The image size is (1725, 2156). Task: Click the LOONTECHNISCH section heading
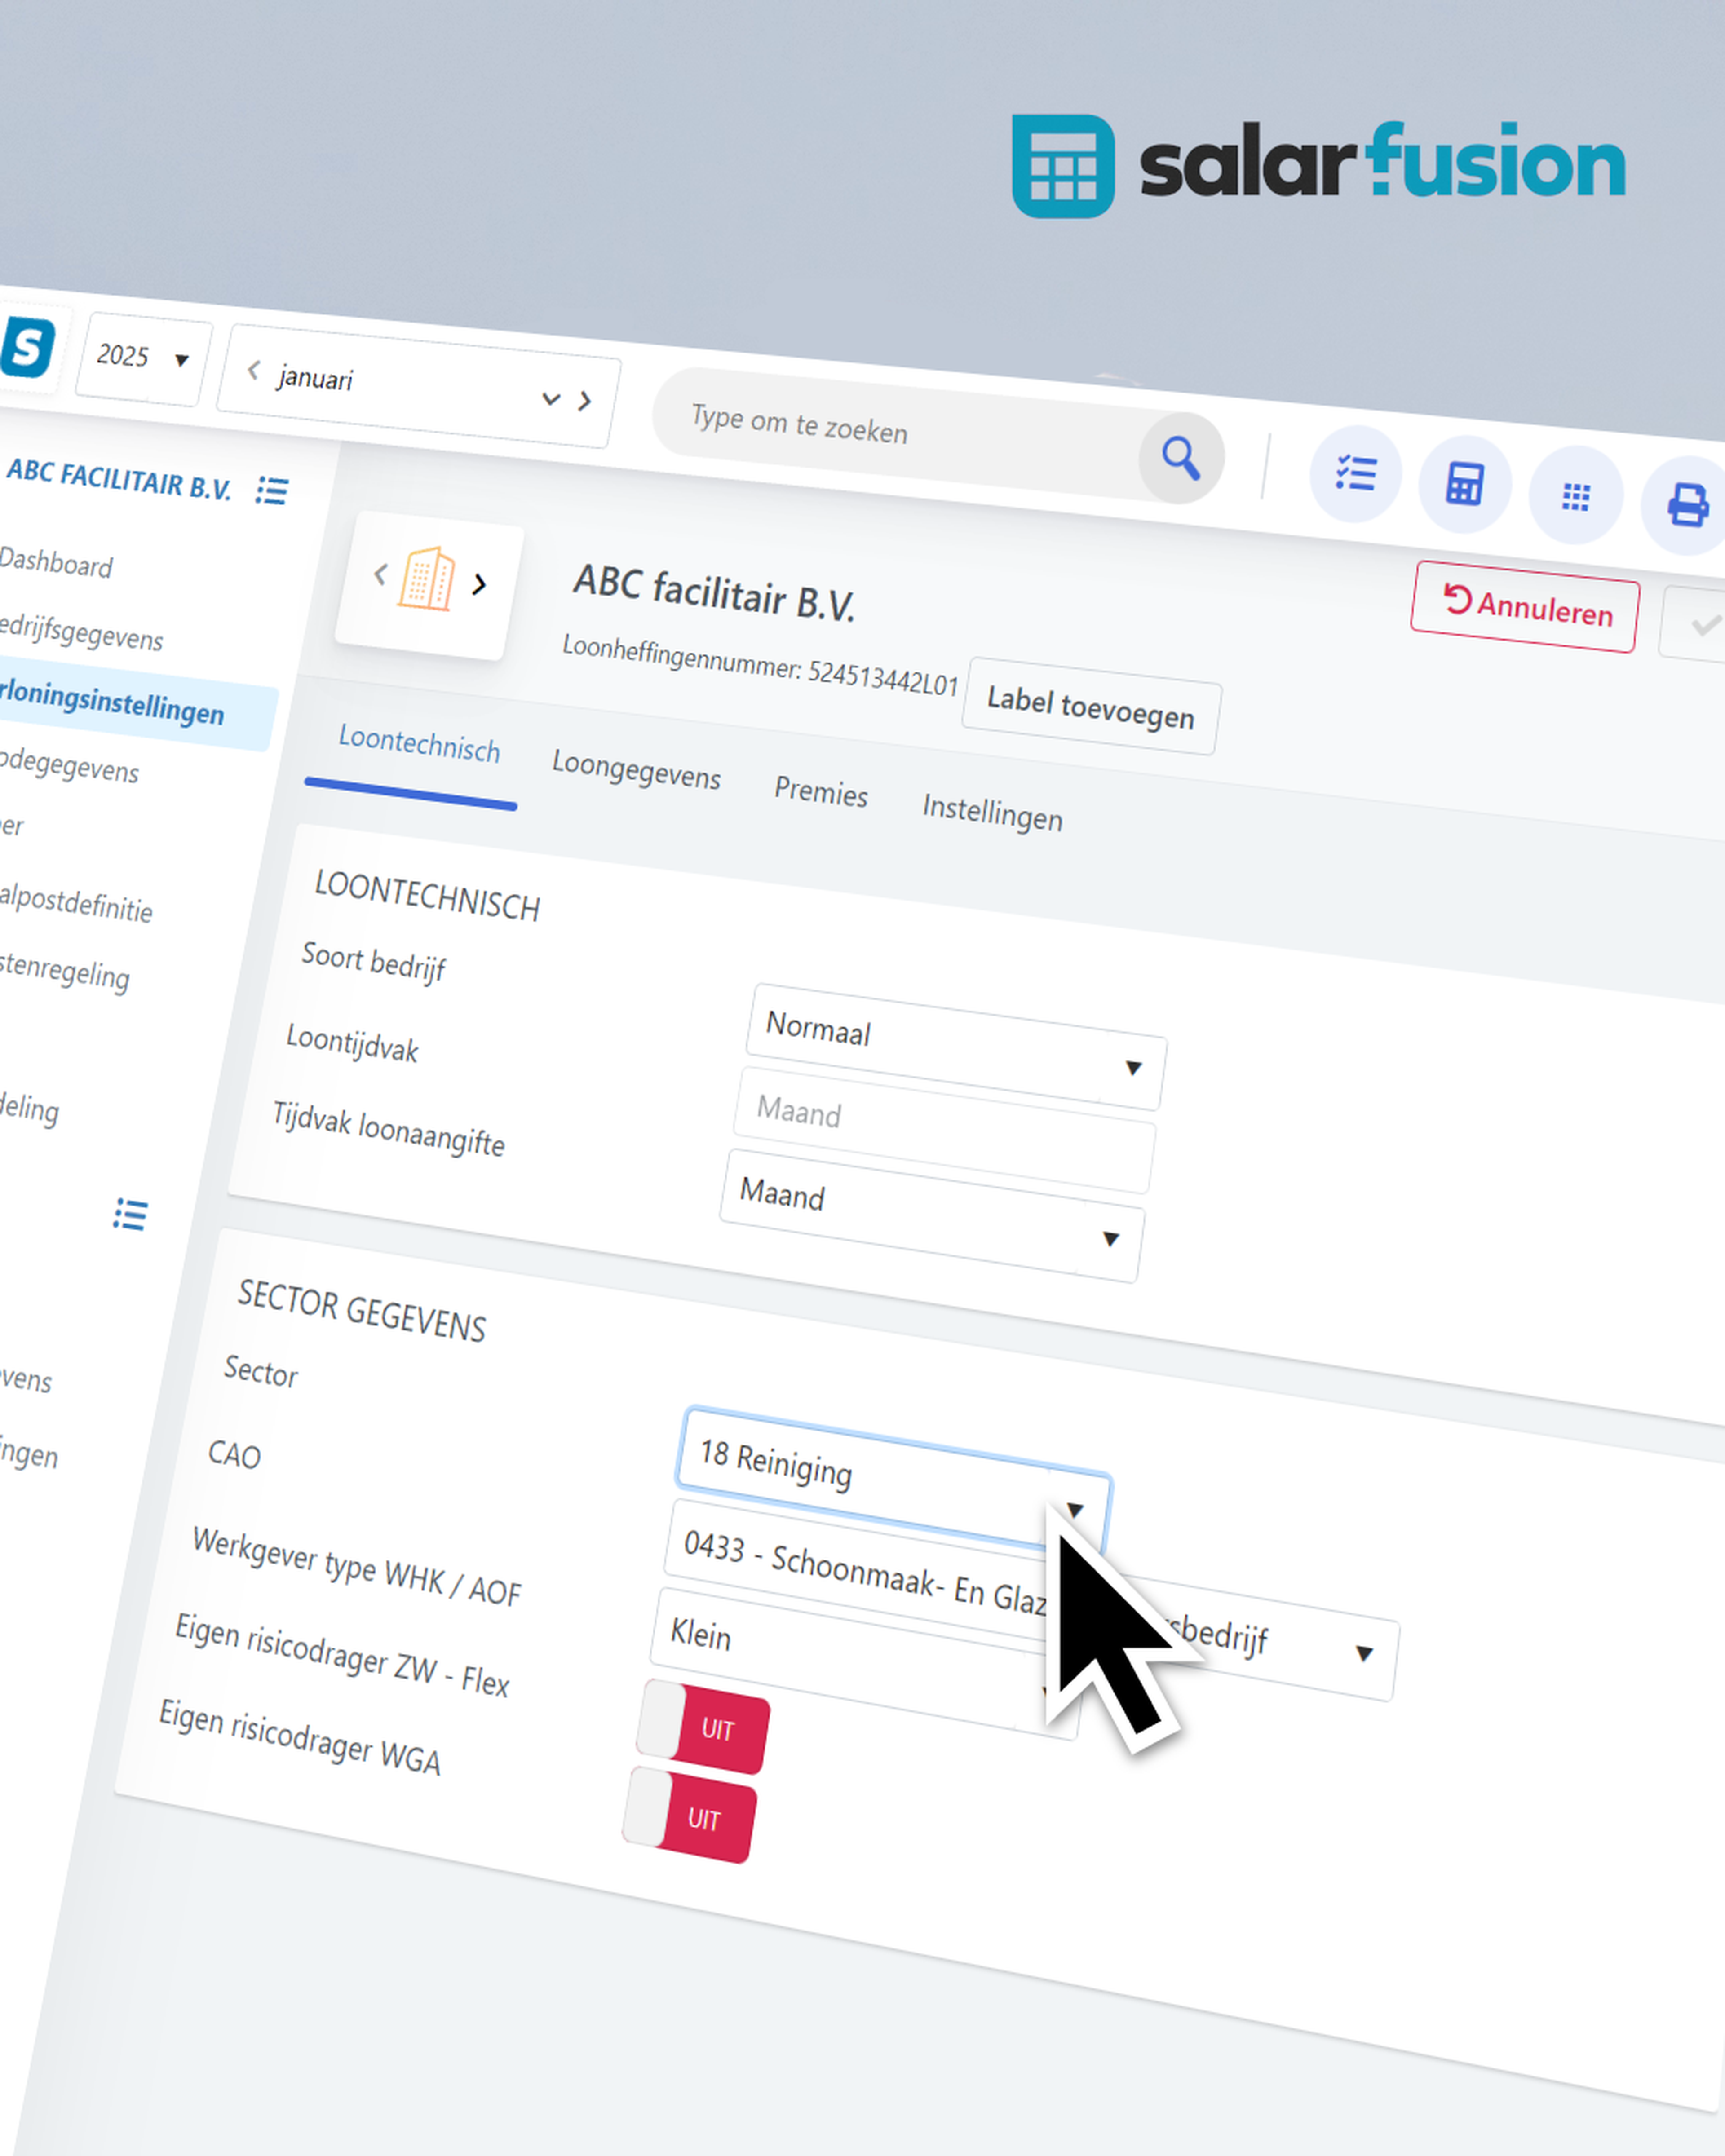pos(427,895)
